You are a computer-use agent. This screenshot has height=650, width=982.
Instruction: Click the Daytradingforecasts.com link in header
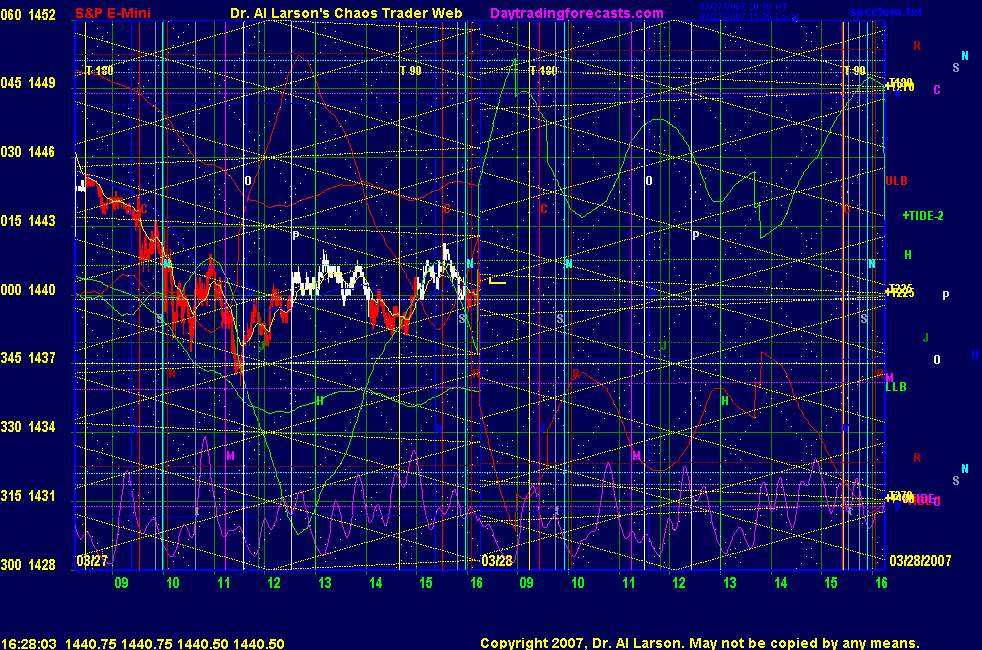[x=577, y=13]
